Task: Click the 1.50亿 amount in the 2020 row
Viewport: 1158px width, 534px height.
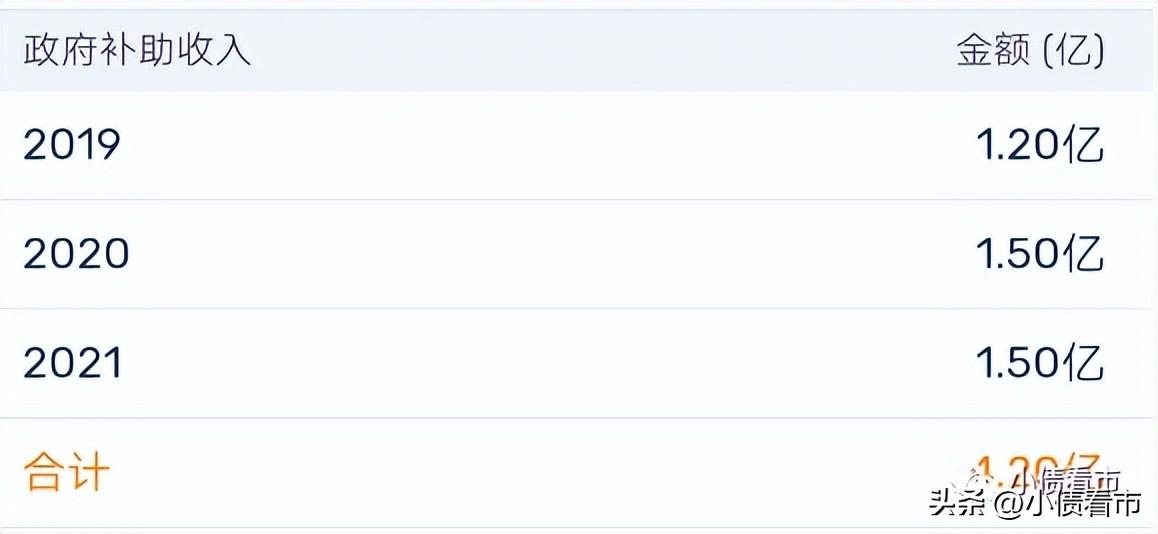Action: (1040, 254)
